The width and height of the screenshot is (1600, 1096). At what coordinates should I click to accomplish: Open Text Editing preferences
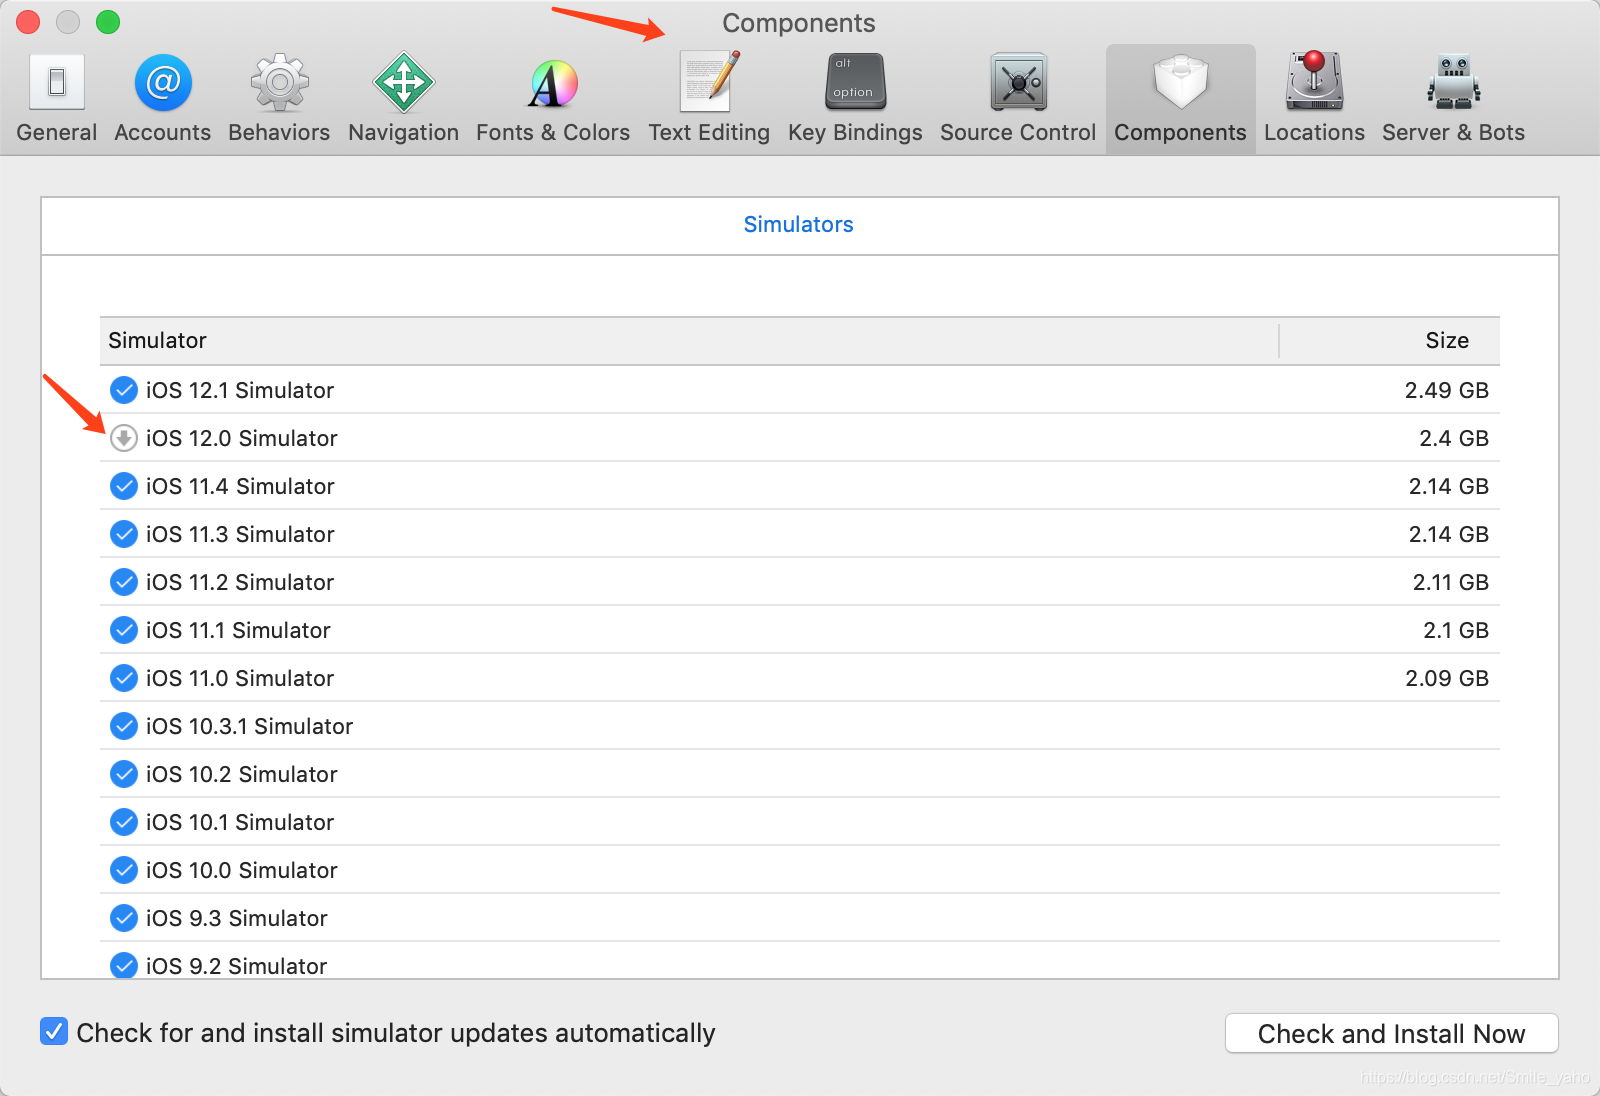(709, 99)
